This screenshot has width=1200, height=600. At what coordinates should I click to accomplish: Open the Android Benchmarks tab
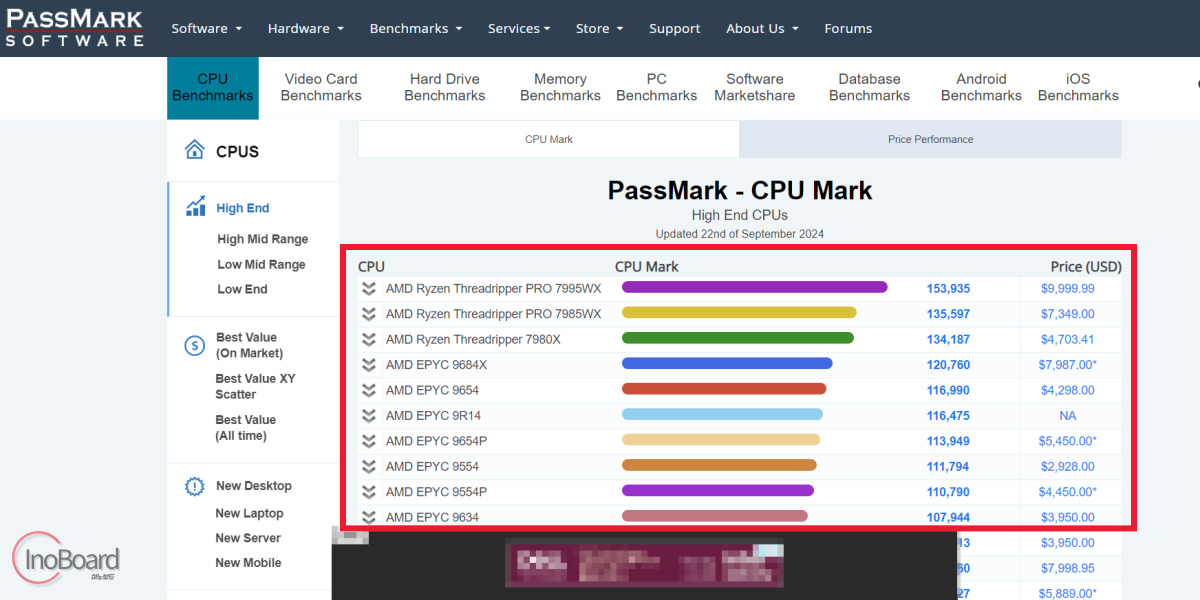(x=981, y=87)
